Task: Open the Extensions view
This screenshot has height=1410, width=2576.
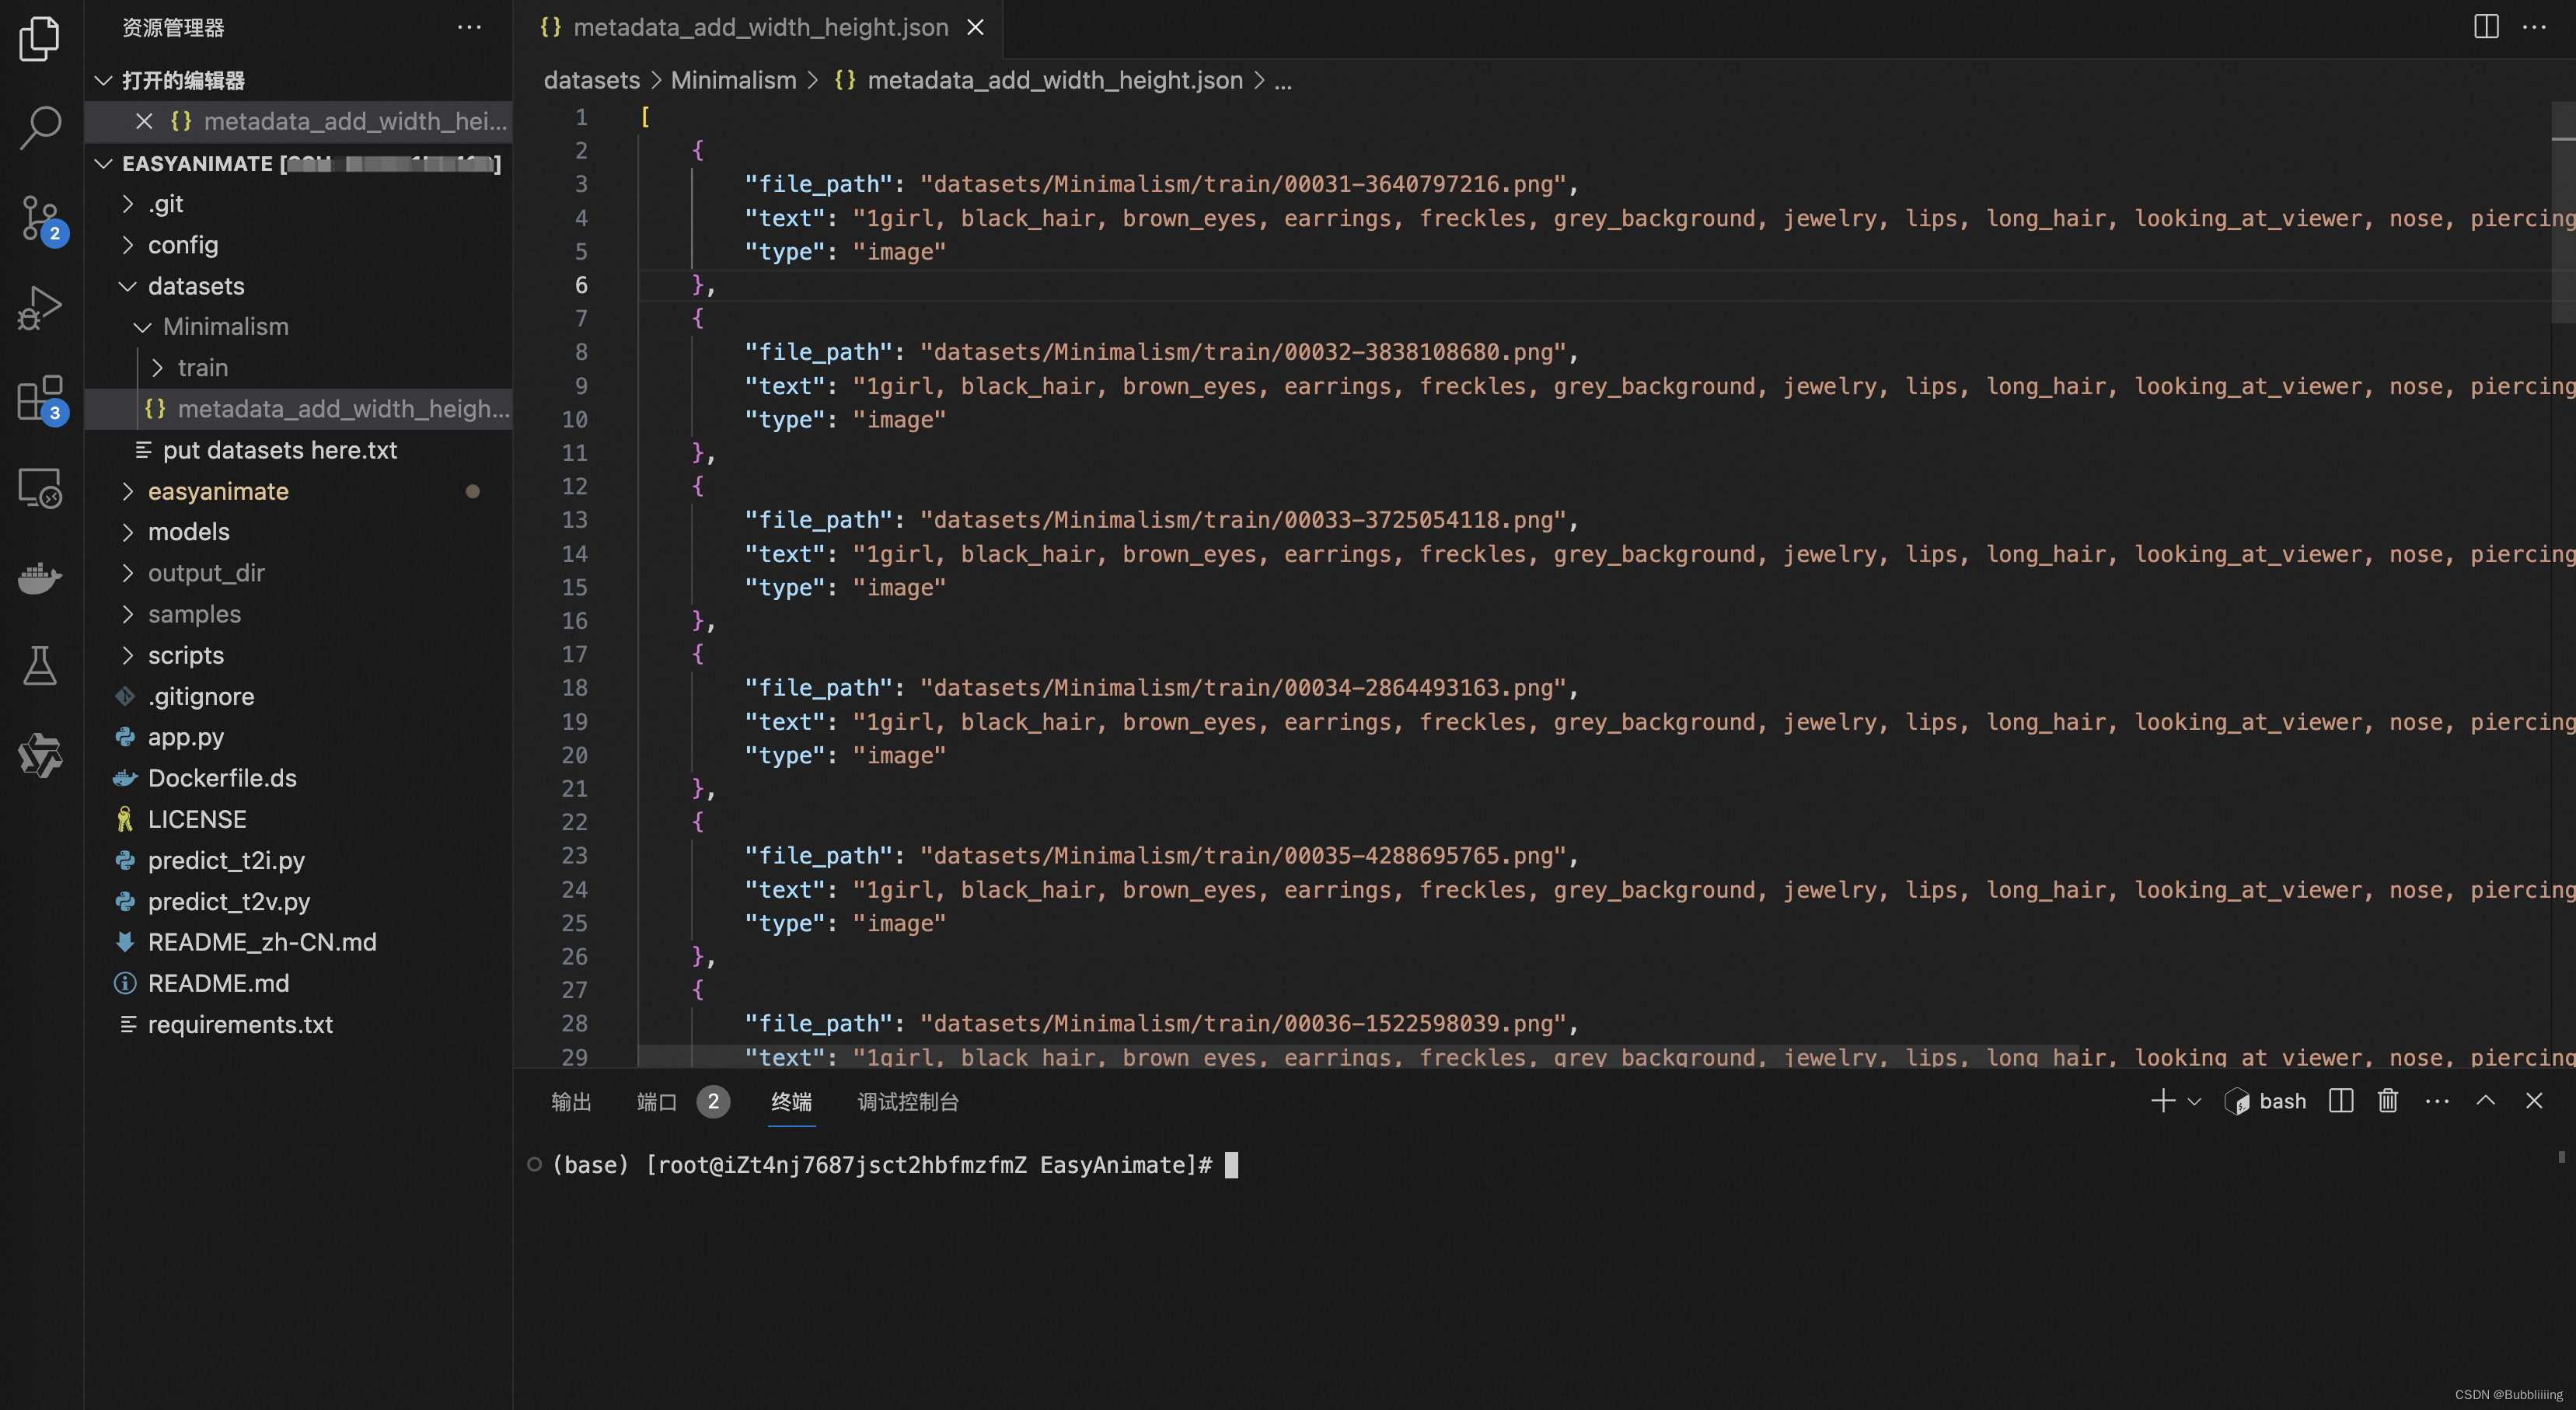Action: (x=40, y=398)
